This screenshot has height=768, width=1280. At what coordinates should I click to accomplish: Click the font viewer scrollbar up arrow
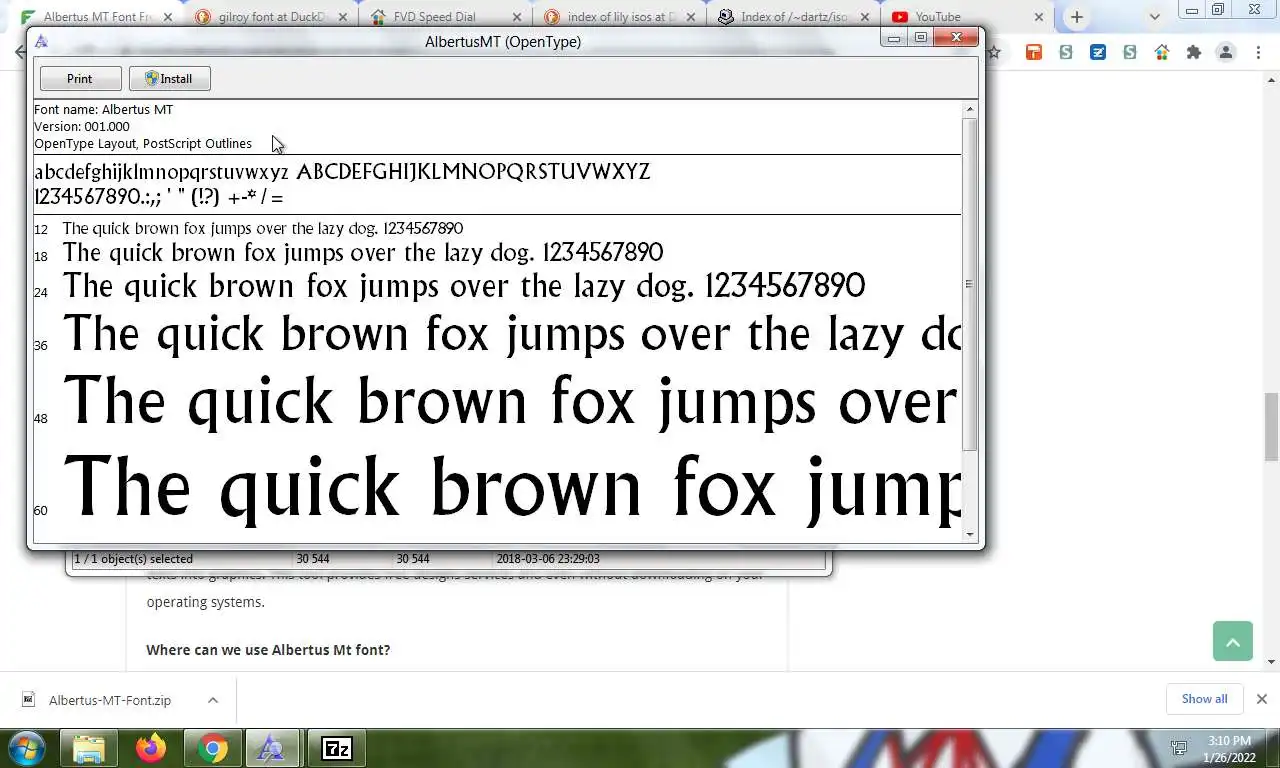969,109
